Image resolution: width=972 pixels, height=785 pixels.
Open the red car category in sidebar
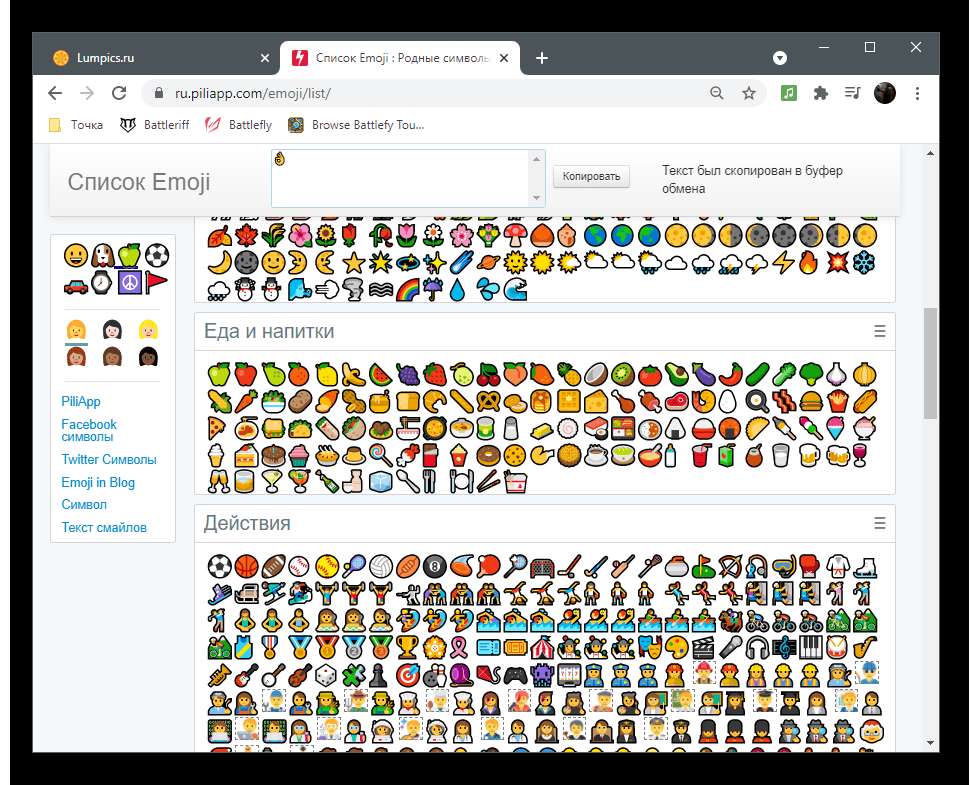(x=75, y=283)
